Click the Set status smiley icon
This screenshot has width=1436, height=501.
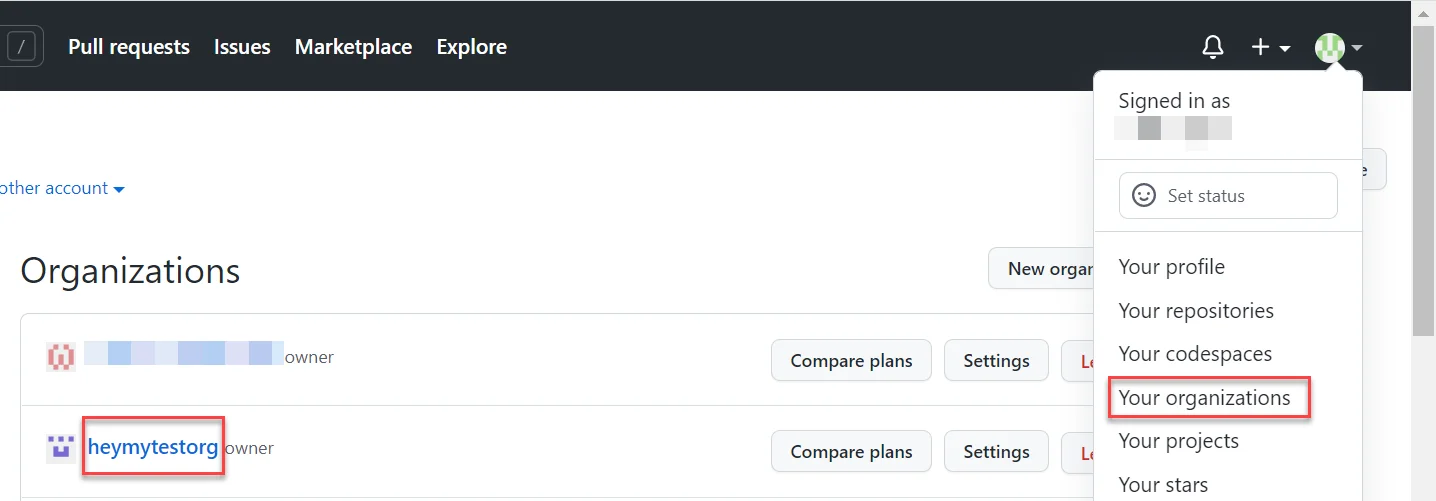coord(1143,195)
